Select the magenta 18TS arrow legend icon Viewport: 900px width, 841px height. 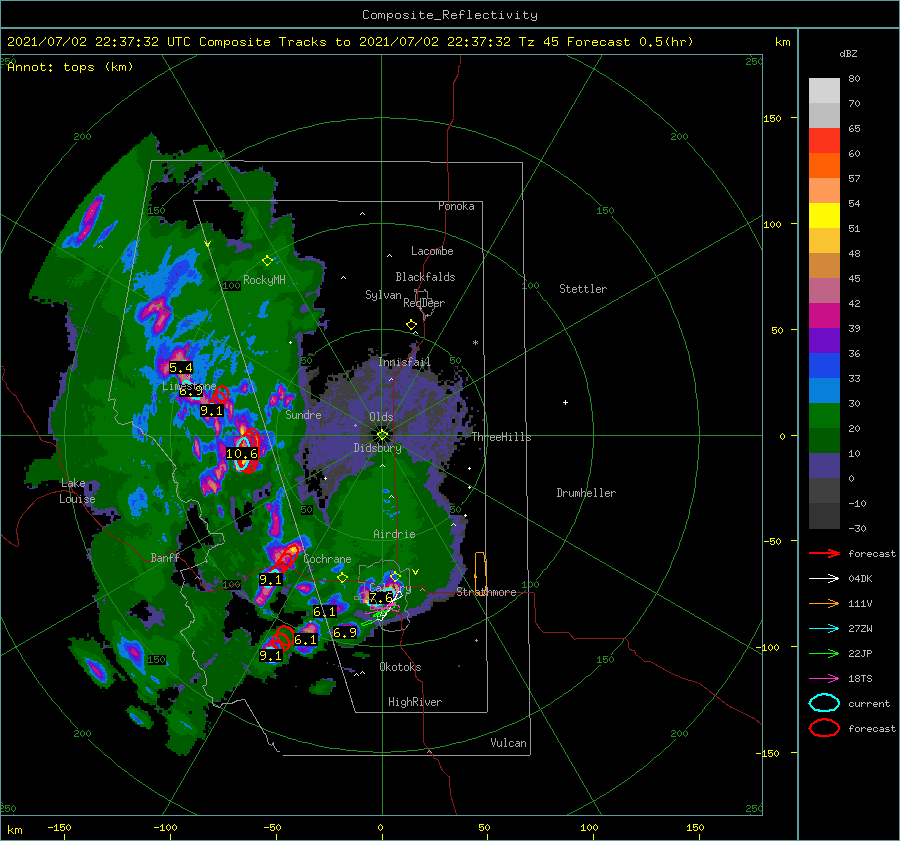[824, 679]
